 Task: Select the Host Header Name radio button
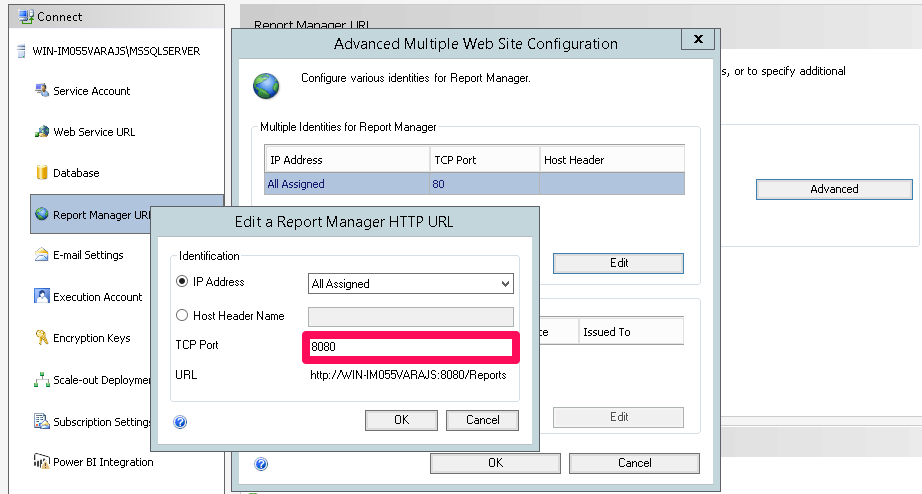click(182, 315)
